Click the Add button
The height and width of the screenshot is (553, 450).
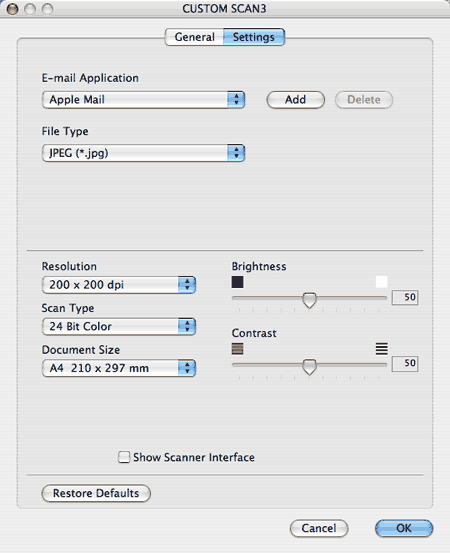(x=296, y=100)
